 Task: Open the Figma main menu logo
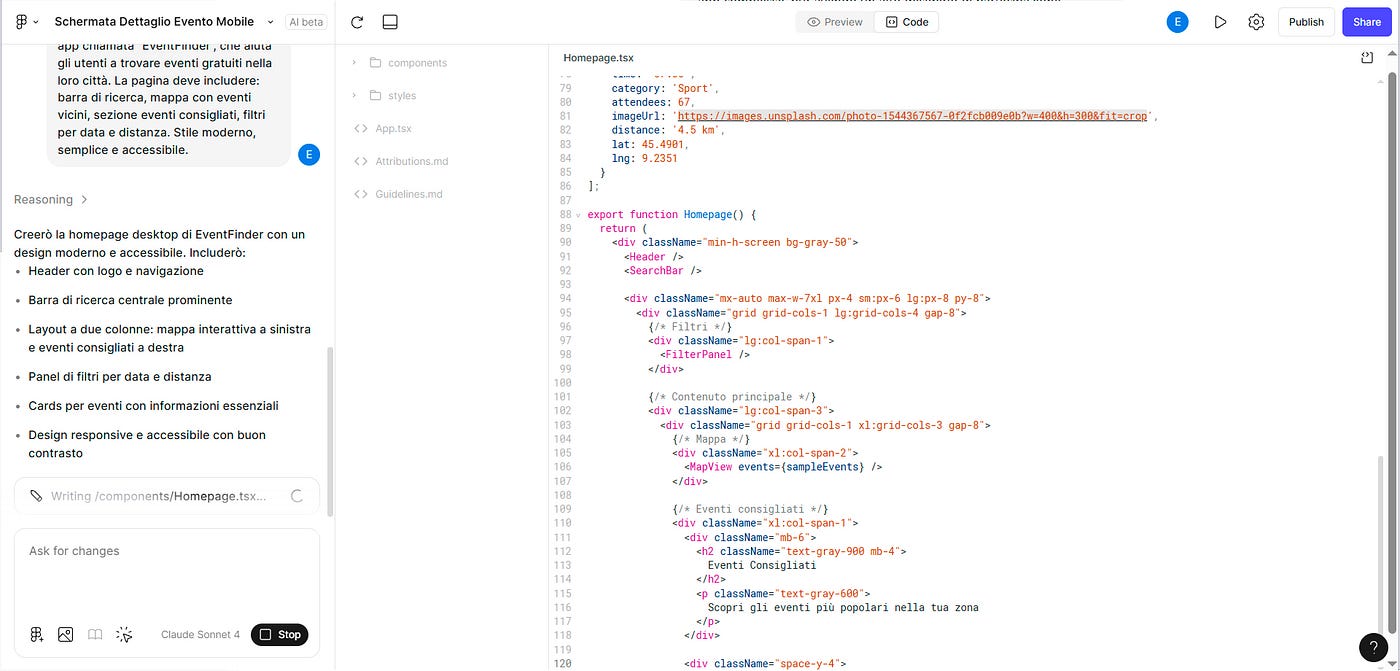pos(22,21)
